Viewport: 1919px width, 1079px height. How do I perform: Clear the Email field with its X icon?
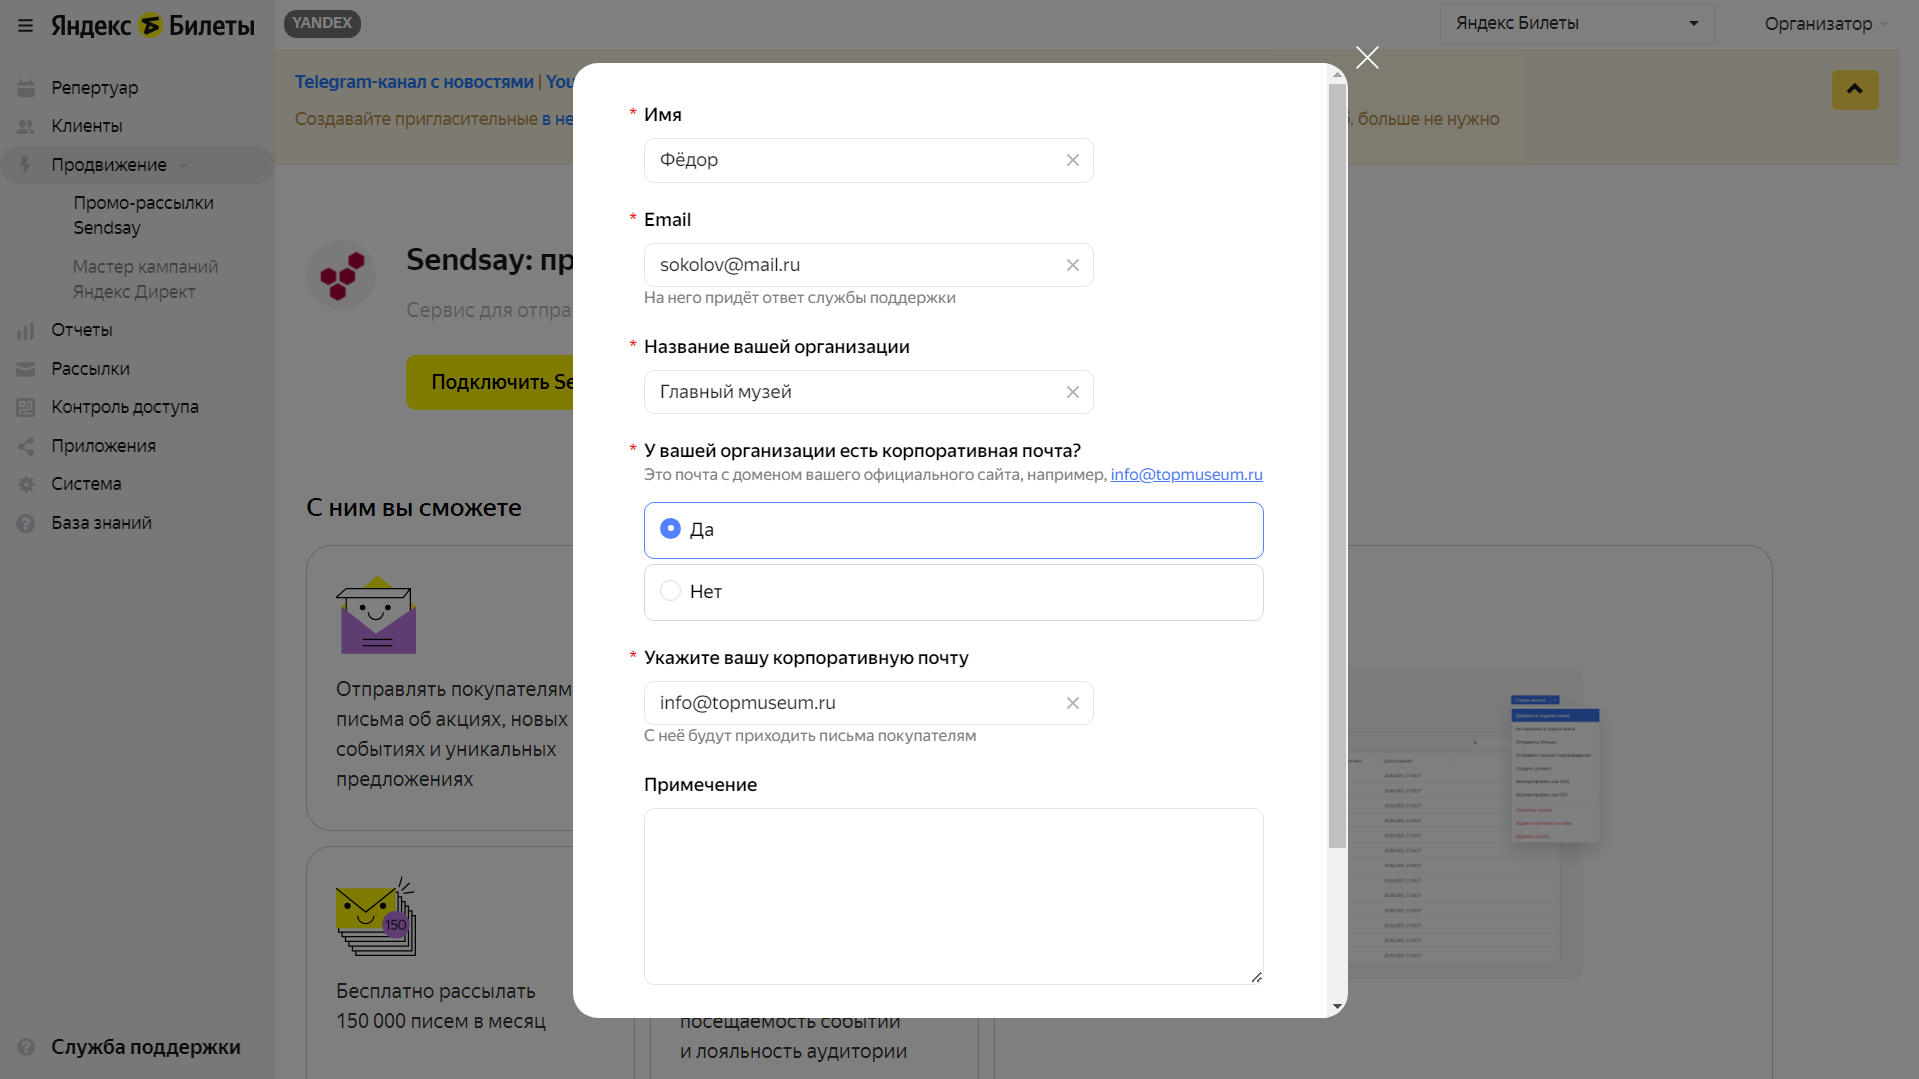(1072, 265)
